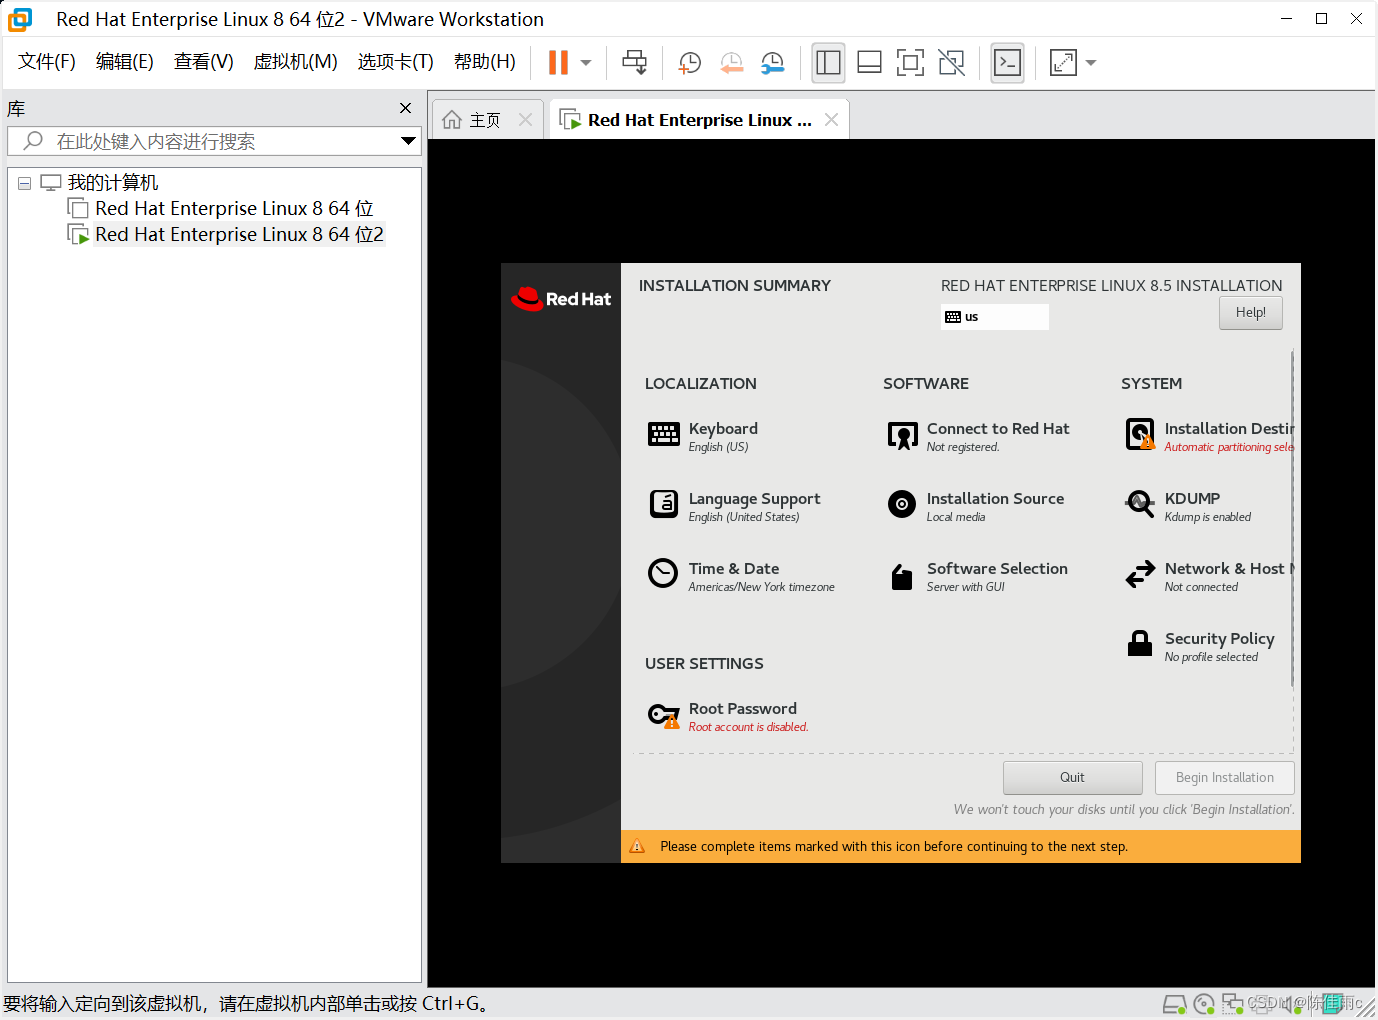Click the Begin Installation button
The width and height of the screenshot is (1378, 1020).
1224,778
